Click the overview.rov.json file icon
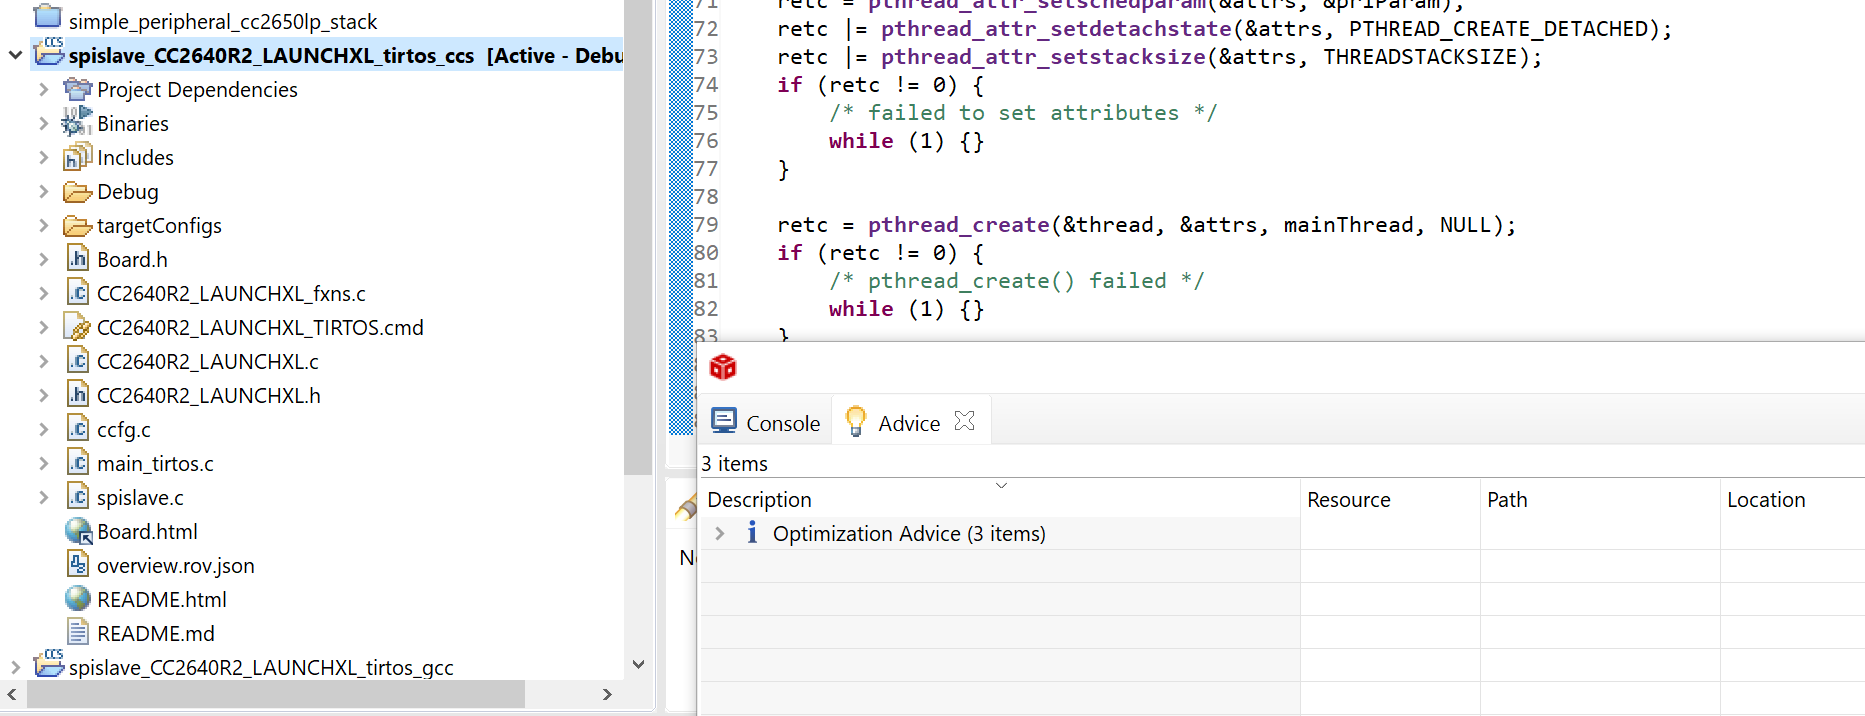Screen dimensions: 1865x716 click(78, 564)
